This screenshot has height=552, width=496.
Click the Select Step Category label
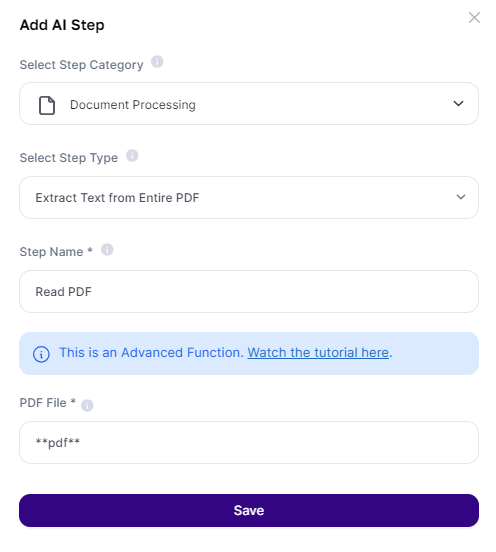81,65
